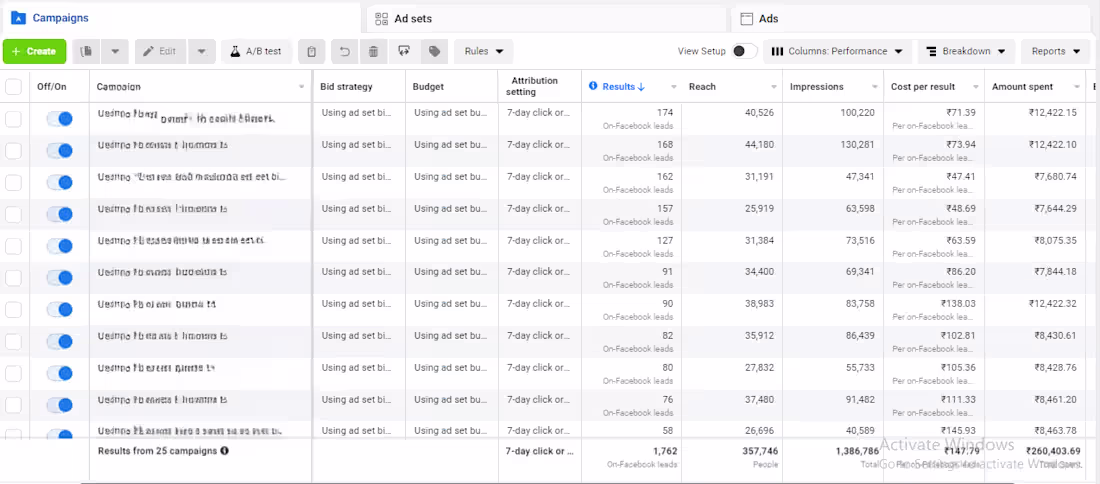1100x484 pixels.
Task: Switch to the Campaigns tab
Action: point(182,18)
